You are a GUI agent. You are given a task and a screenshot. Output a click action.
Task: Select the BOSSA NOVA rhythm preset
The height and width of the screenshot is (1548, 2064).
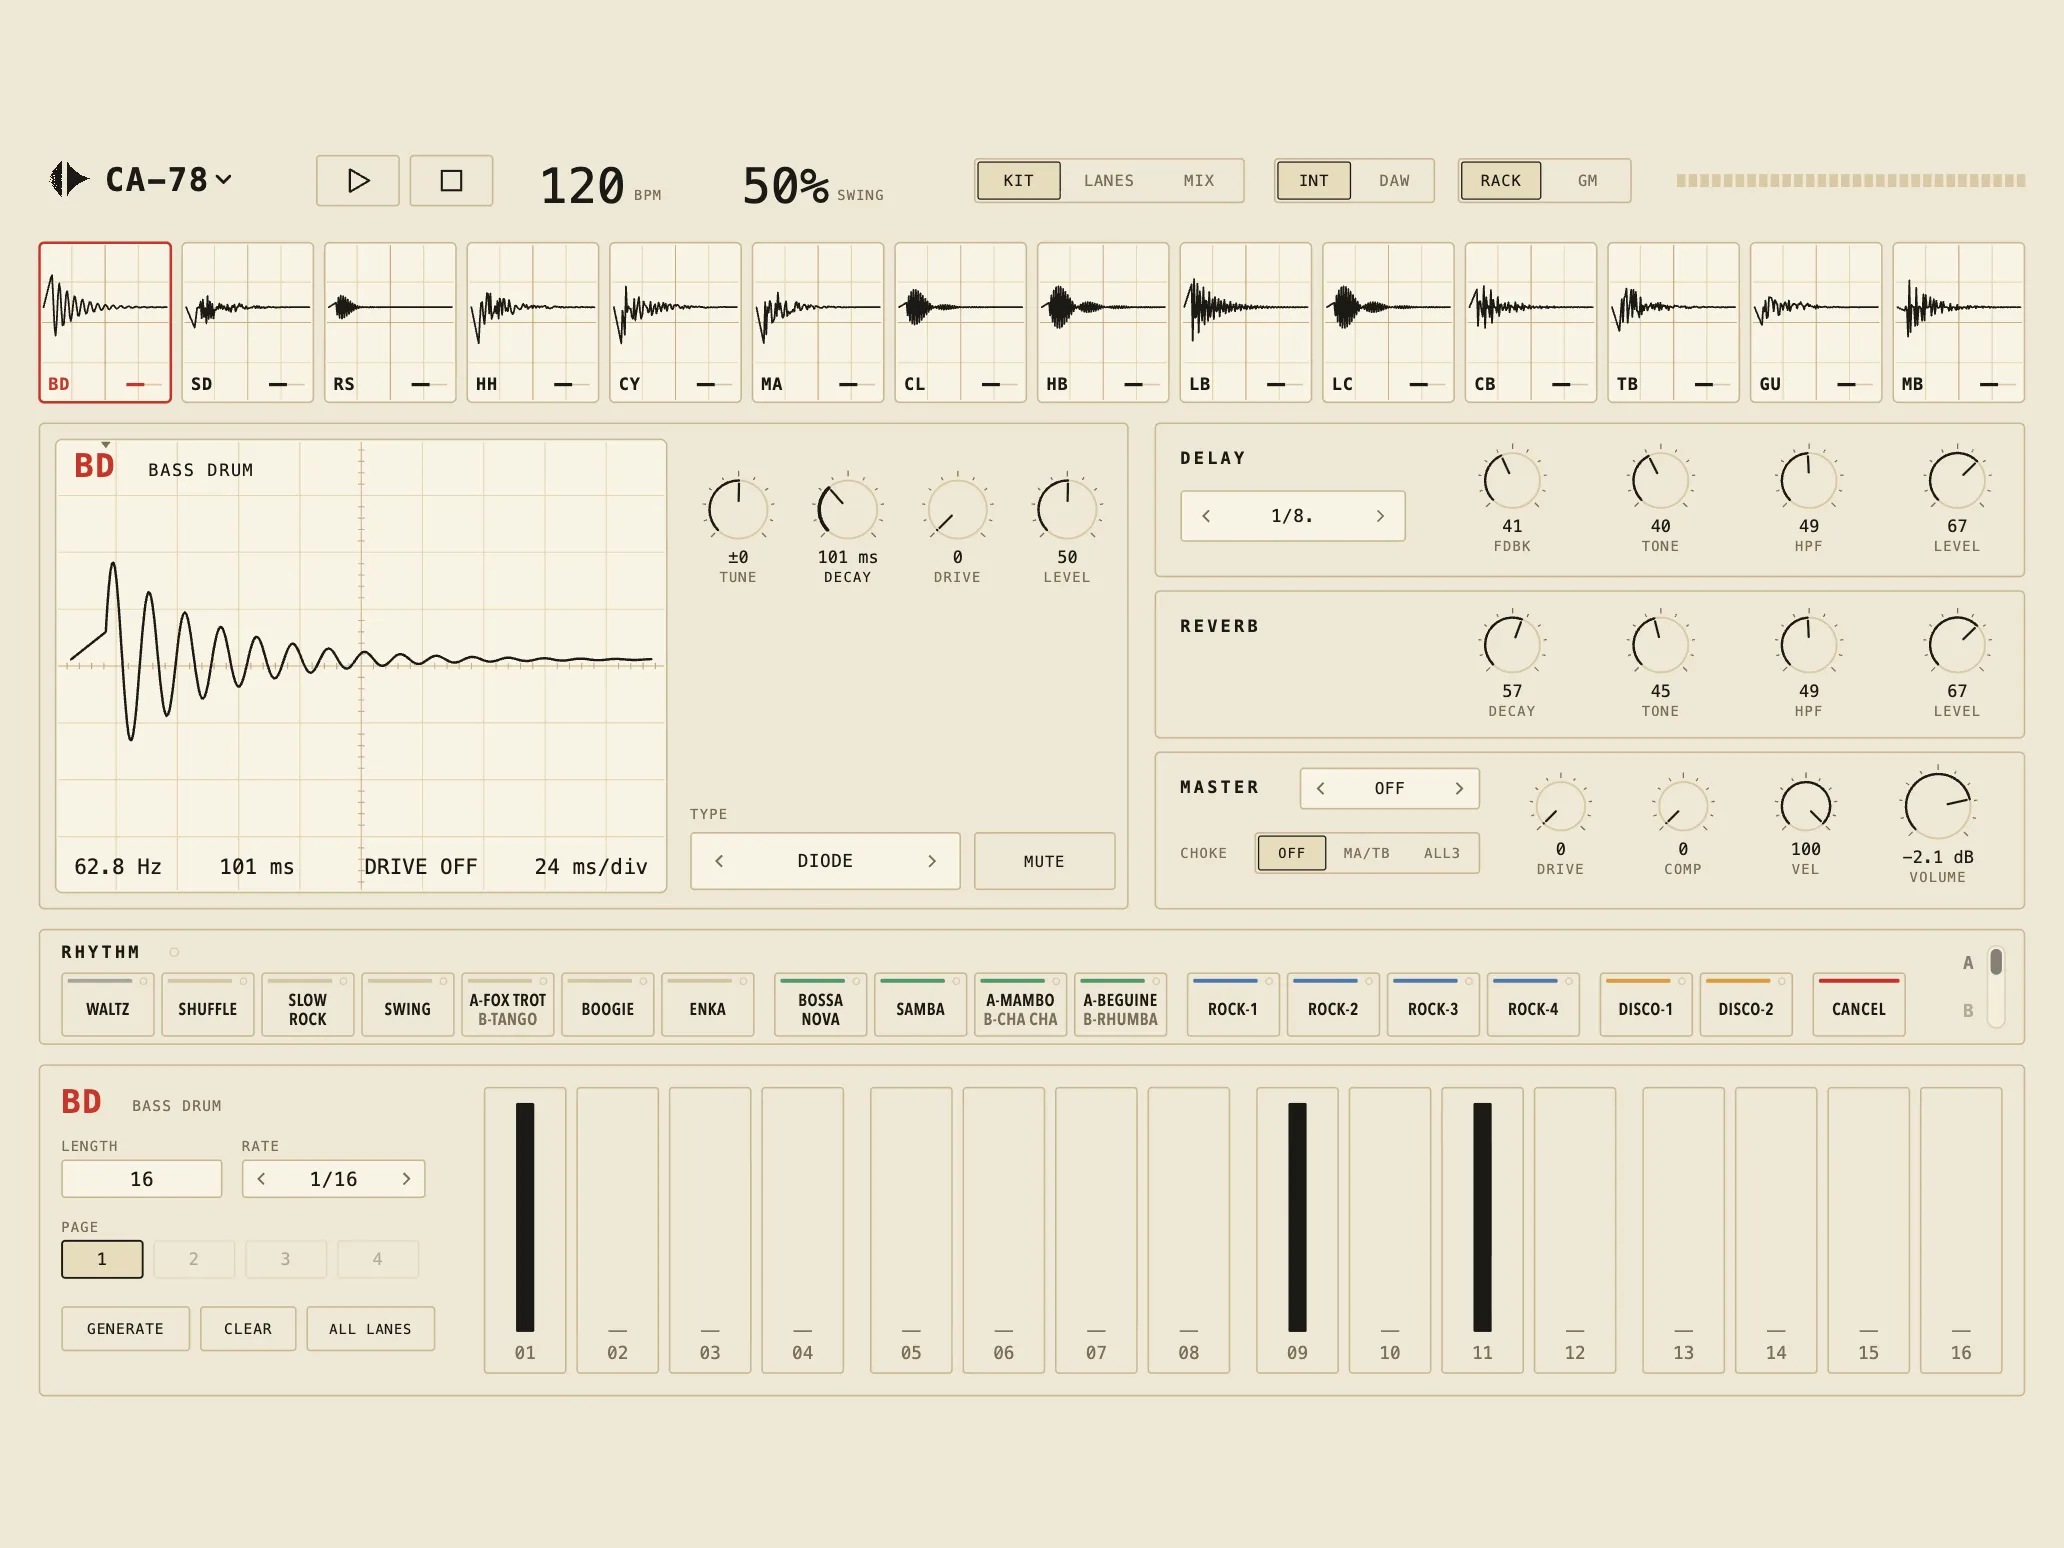pos(820,1006)
